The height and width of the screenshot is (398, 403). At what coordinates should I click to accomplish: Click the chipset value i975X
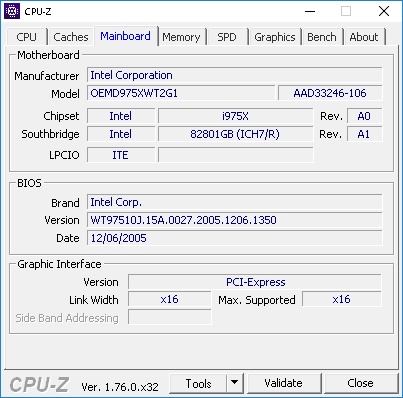click(x=236, y=116)
